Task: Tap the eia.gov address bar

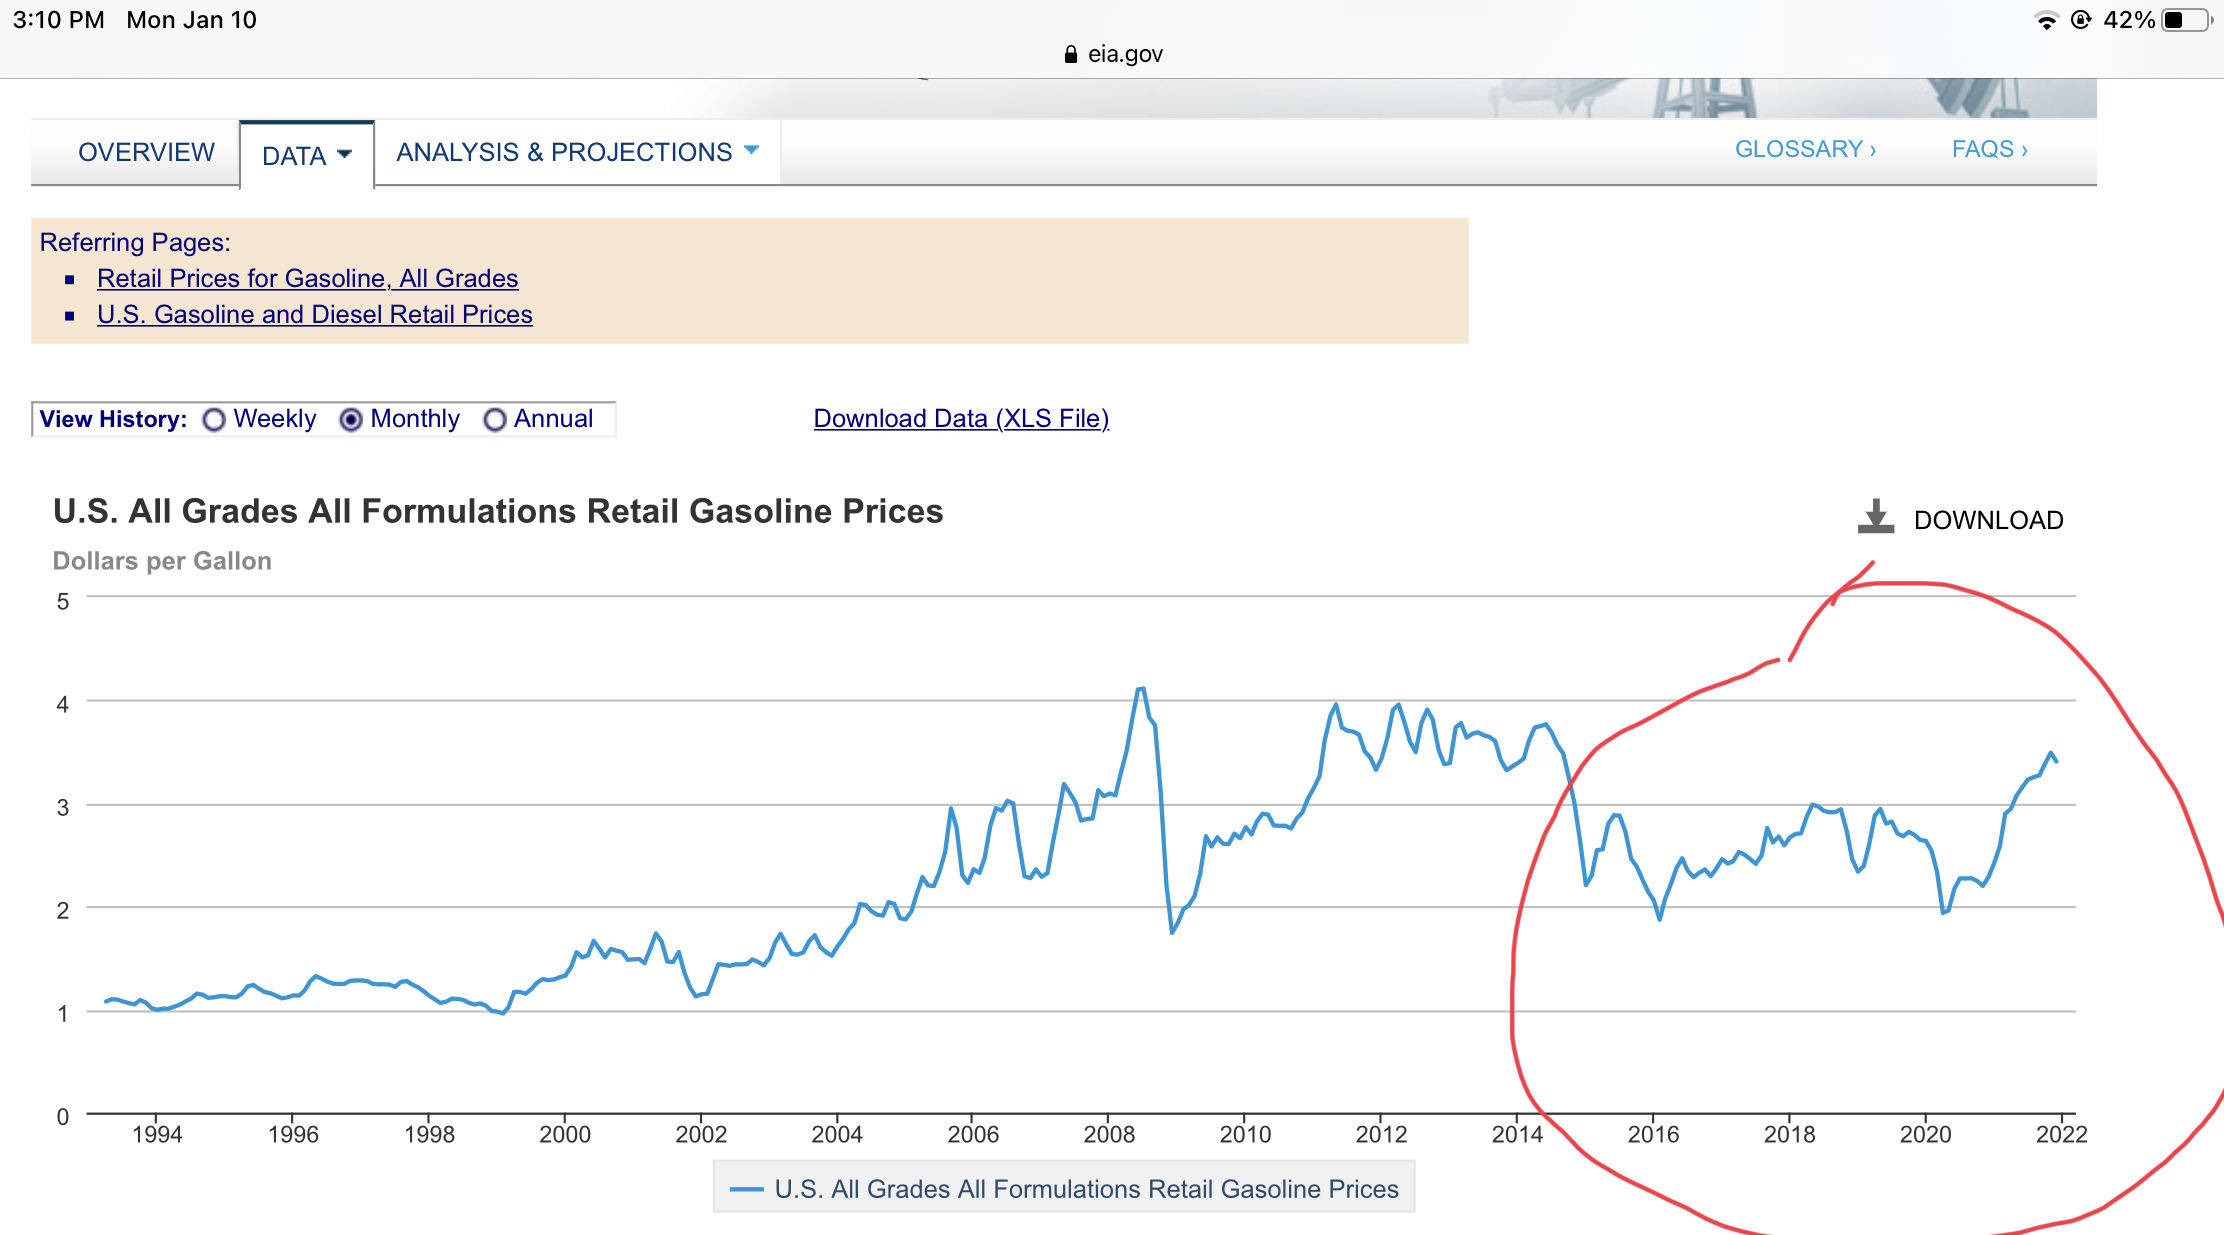Action: (x=1113, y=54)
